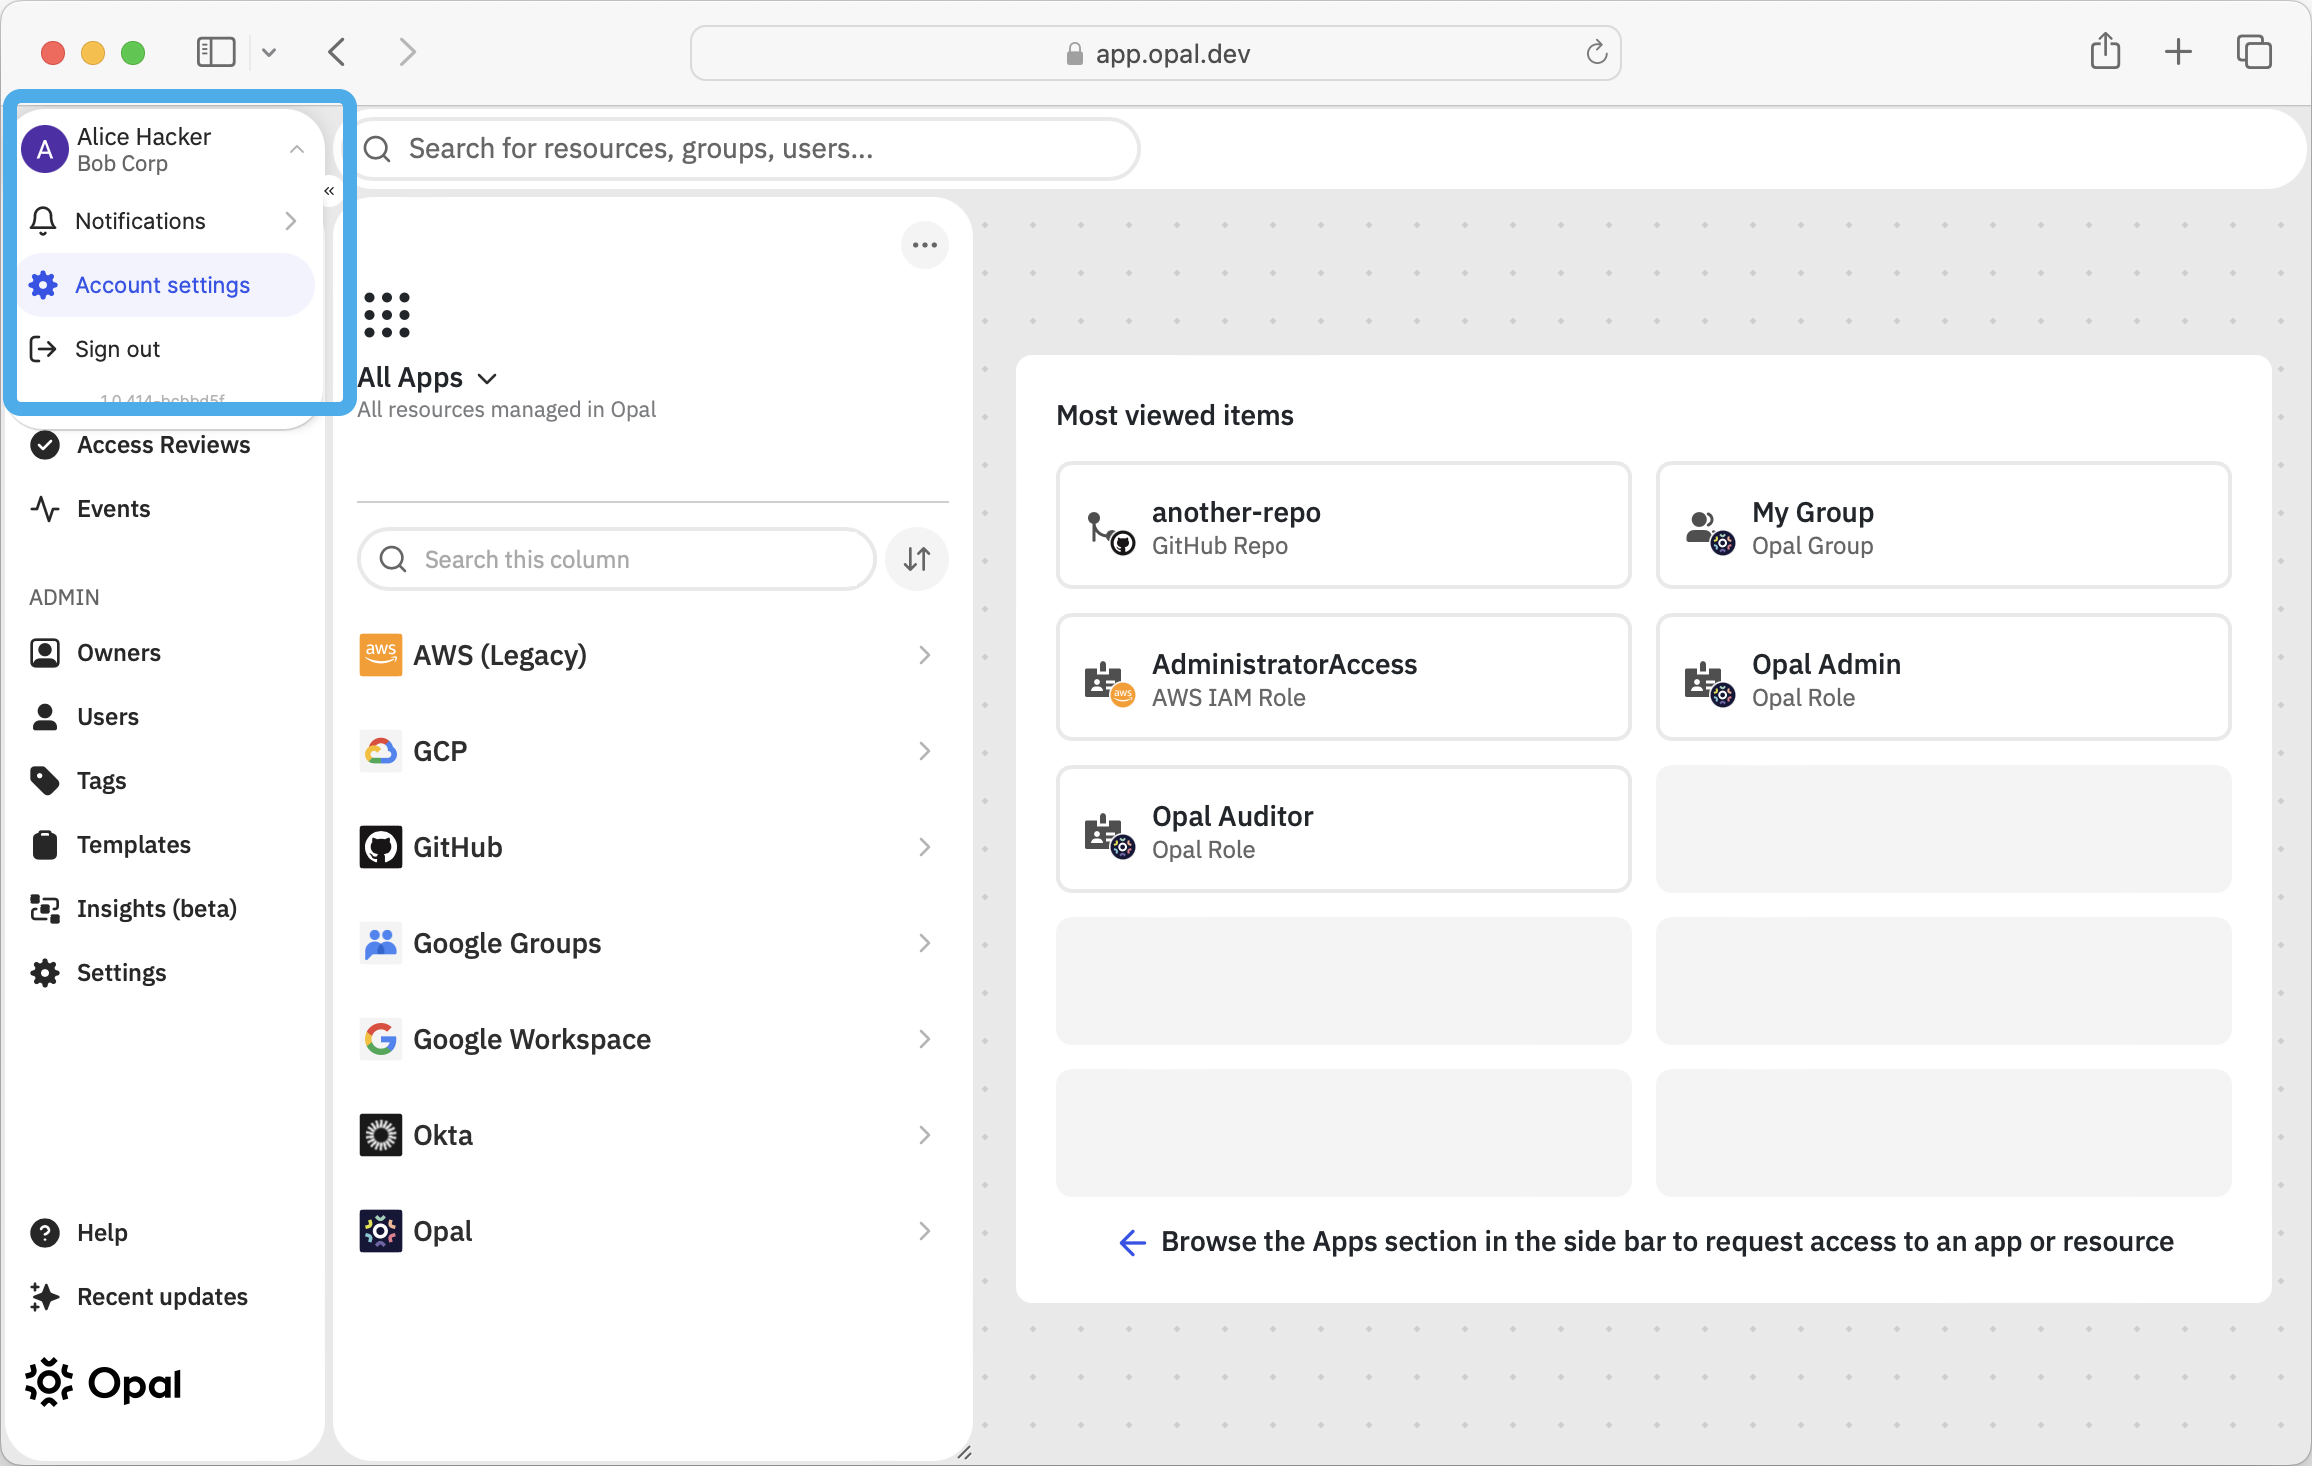The width and height of the screenshot is (2312, 1466).
Task: Expand the AWS (Legacy) app row
Action: [x=652, y=655]
